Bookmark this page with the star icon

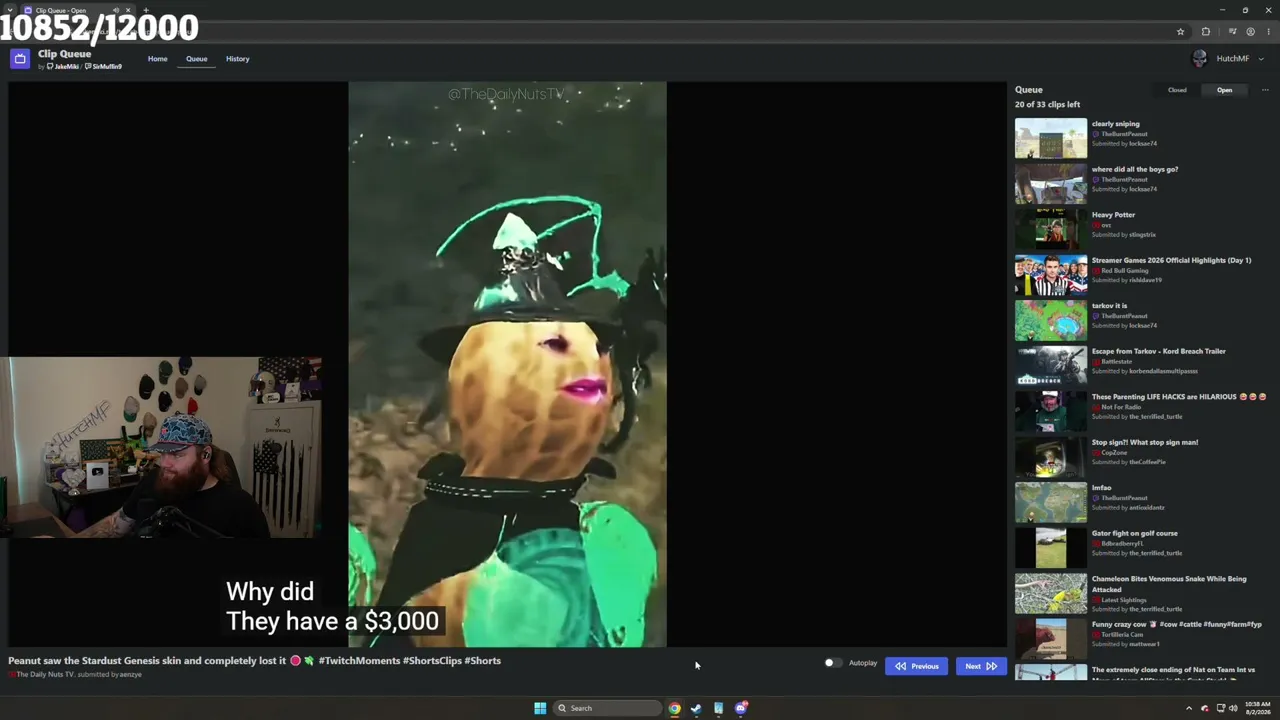(x=1180, y=32)
